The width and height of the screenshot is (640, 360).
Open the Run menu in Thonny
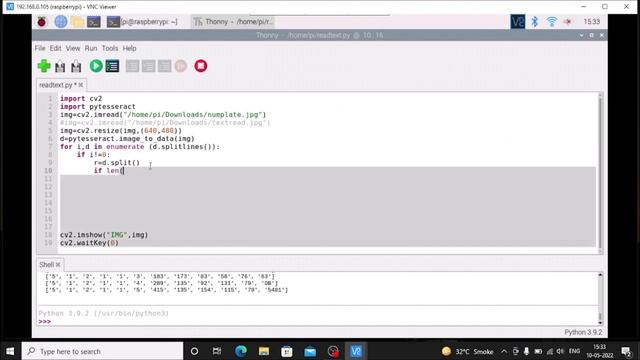[91, 48]
